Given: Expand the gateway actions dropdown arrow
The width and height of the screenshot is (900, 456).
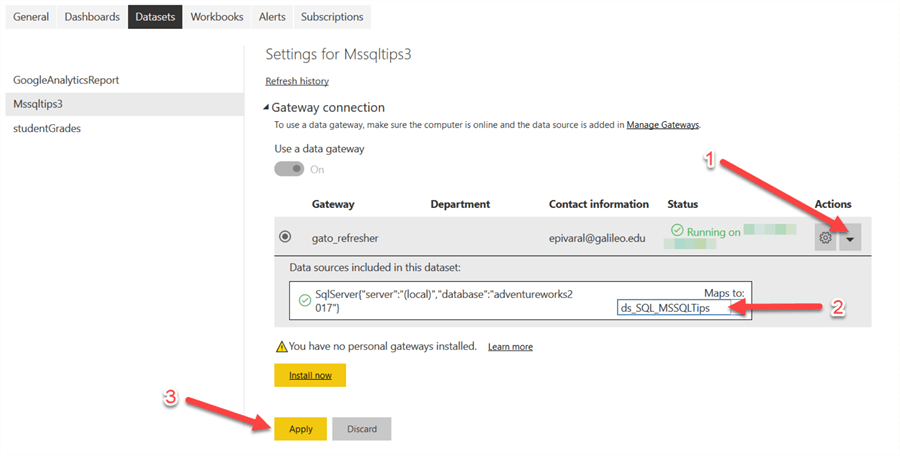Looking at the screenshot, I should [849, 238].
